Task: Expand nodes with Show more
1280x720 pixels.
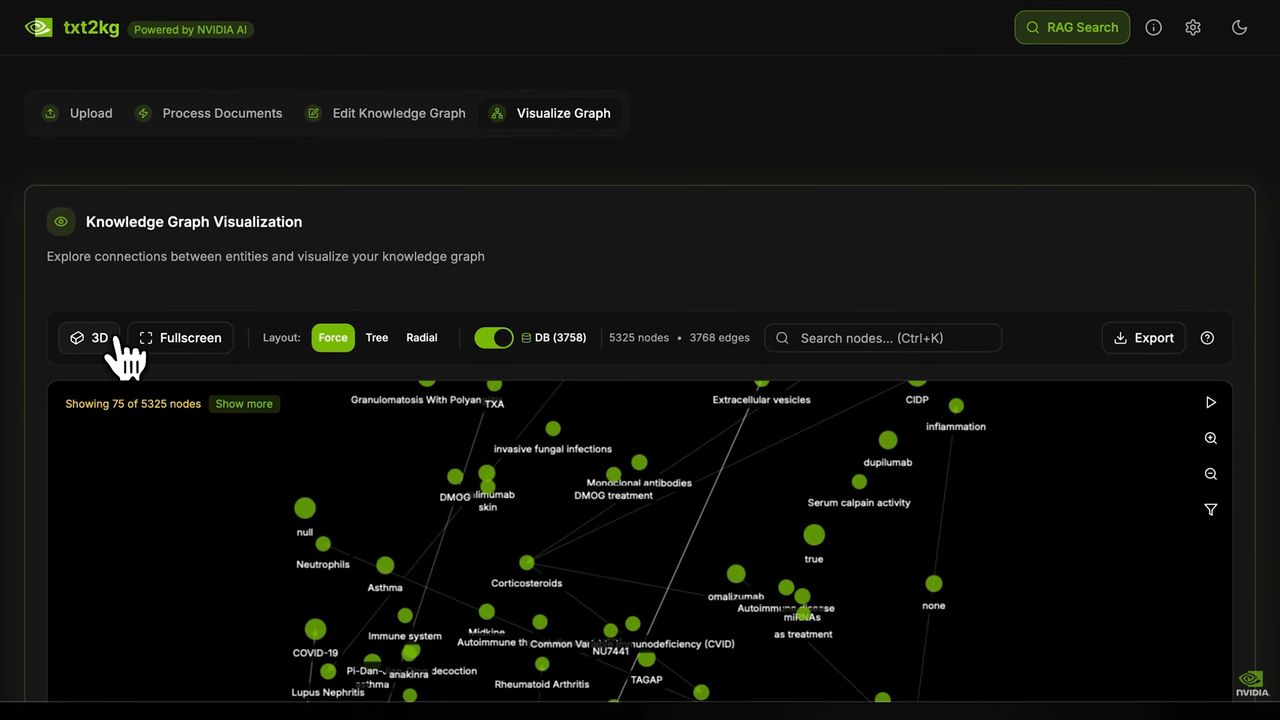Action: click(244, 404)
